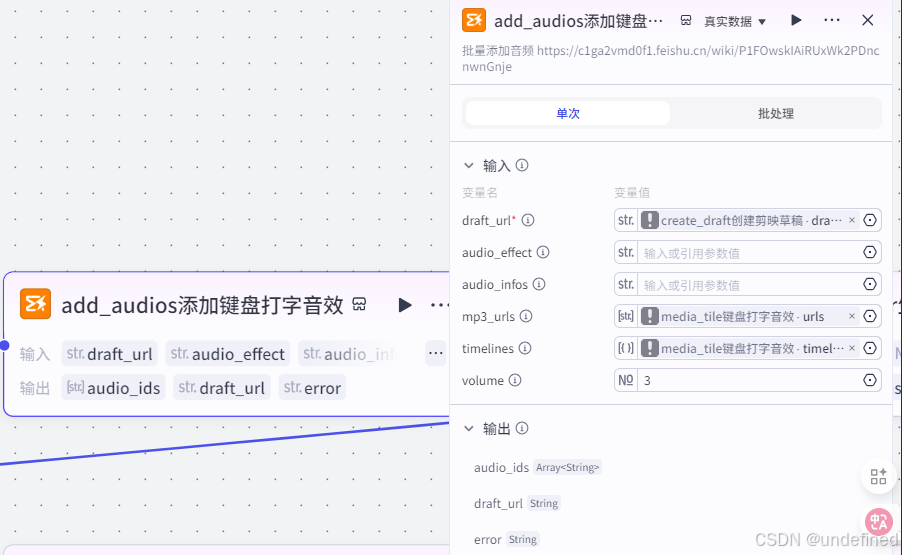Remove the timelines reference value

852,348
